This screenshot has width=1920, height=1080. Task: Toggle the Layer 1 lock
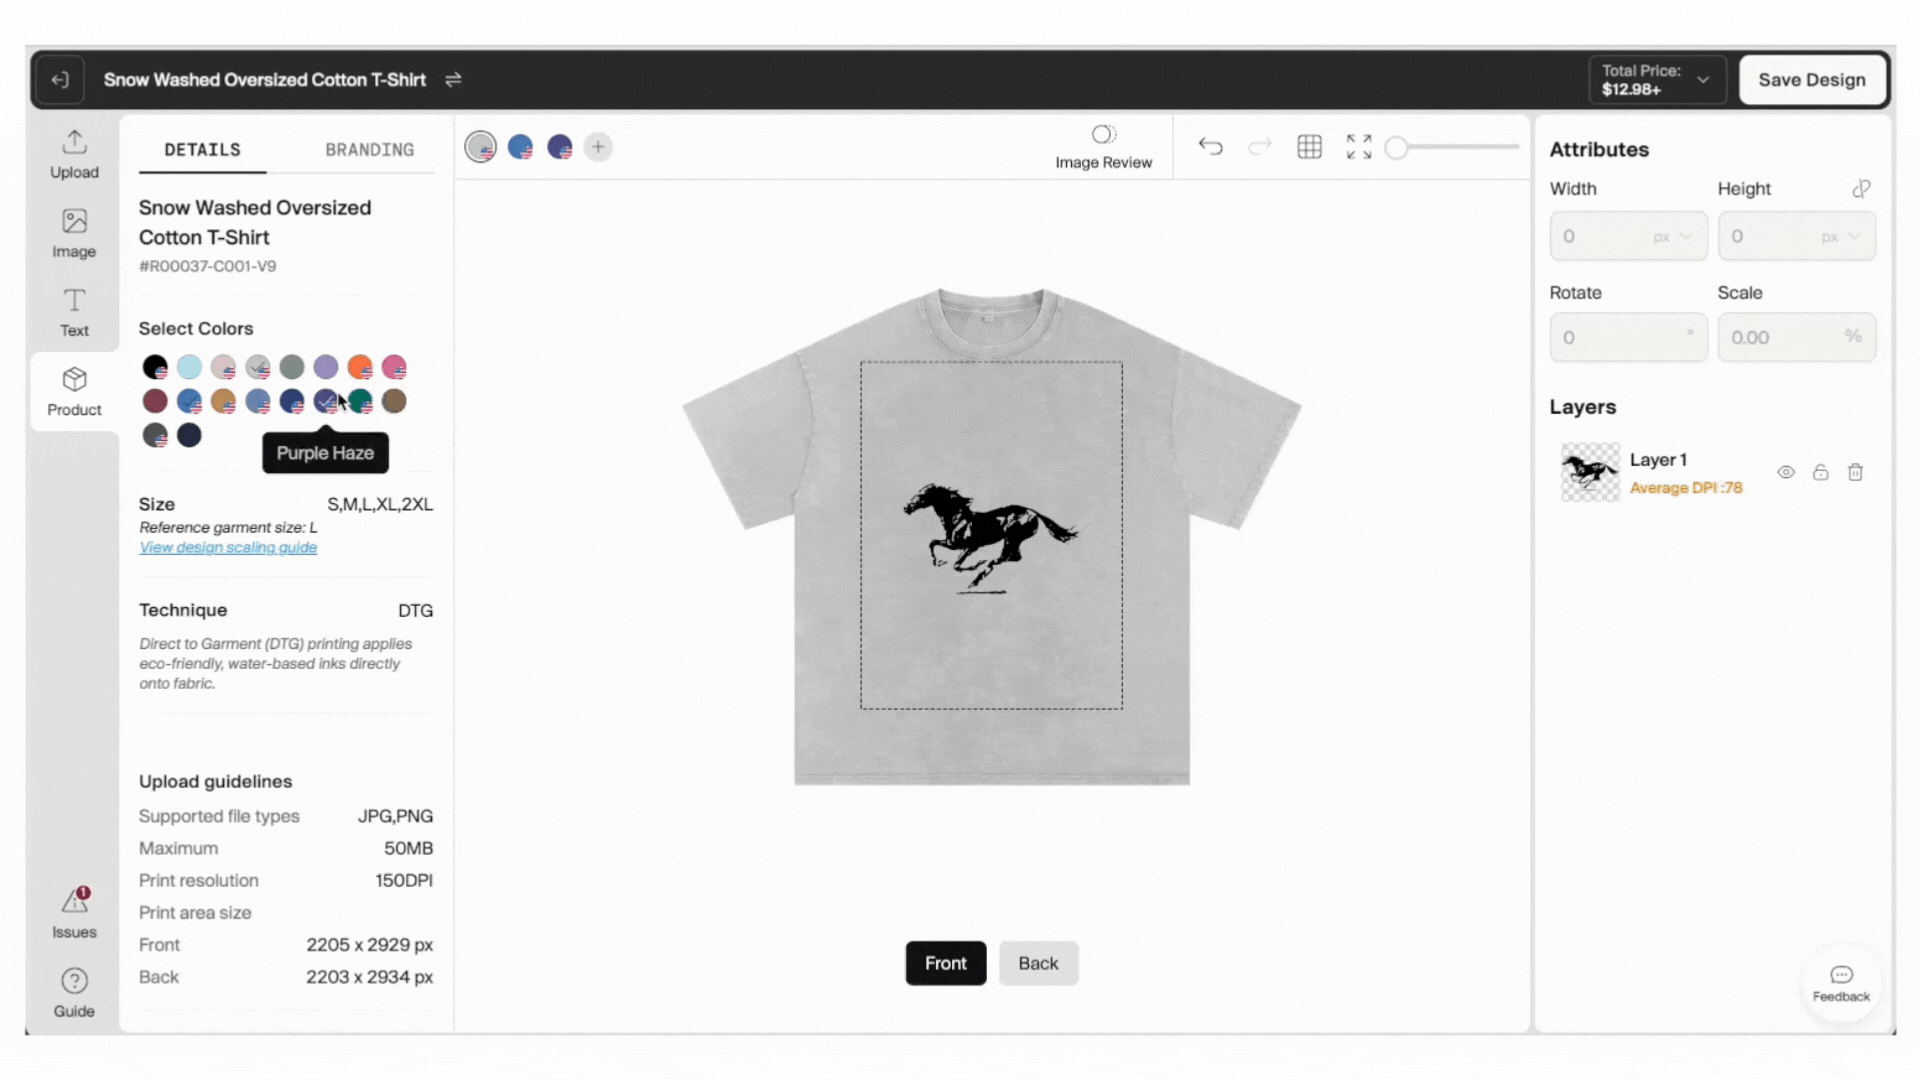tap(1820, 472)
